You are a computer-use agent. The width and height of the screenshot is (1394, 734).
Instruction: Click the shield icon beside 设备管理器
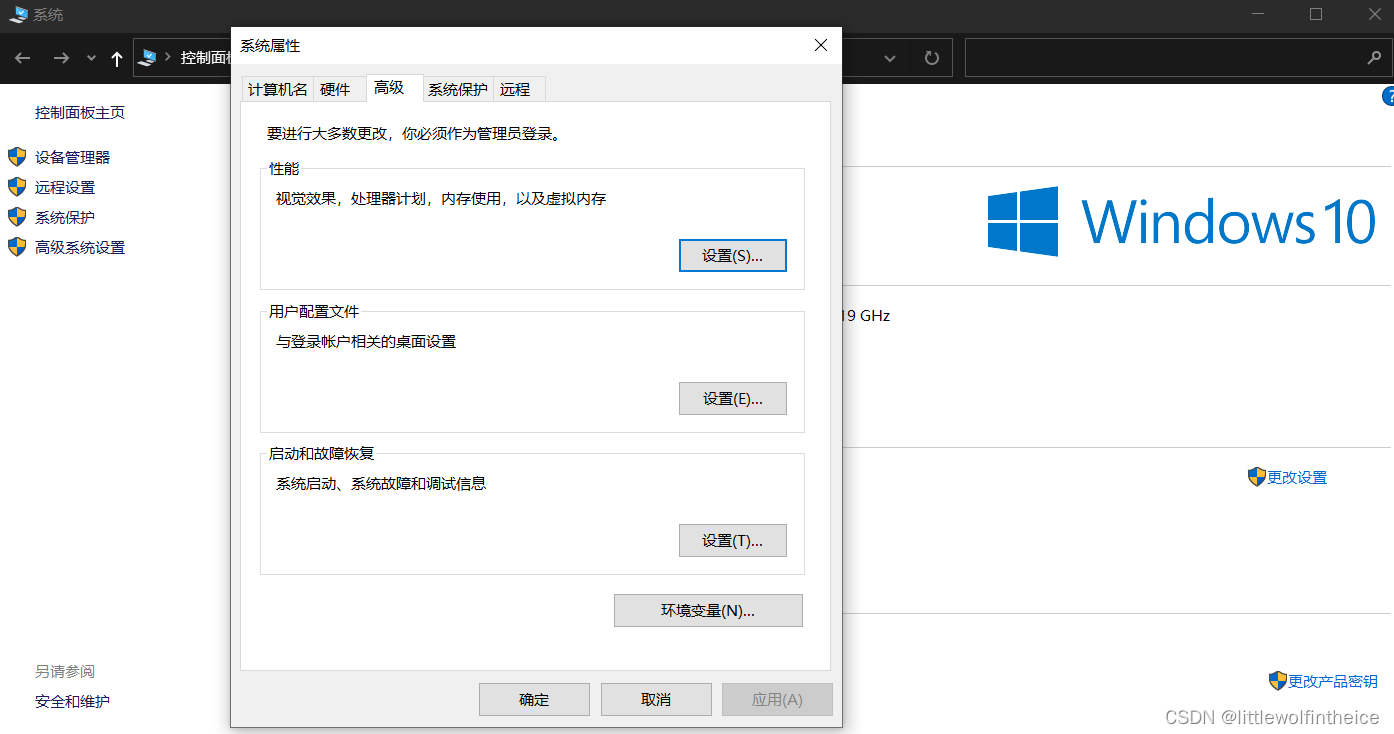click(17, 157)
